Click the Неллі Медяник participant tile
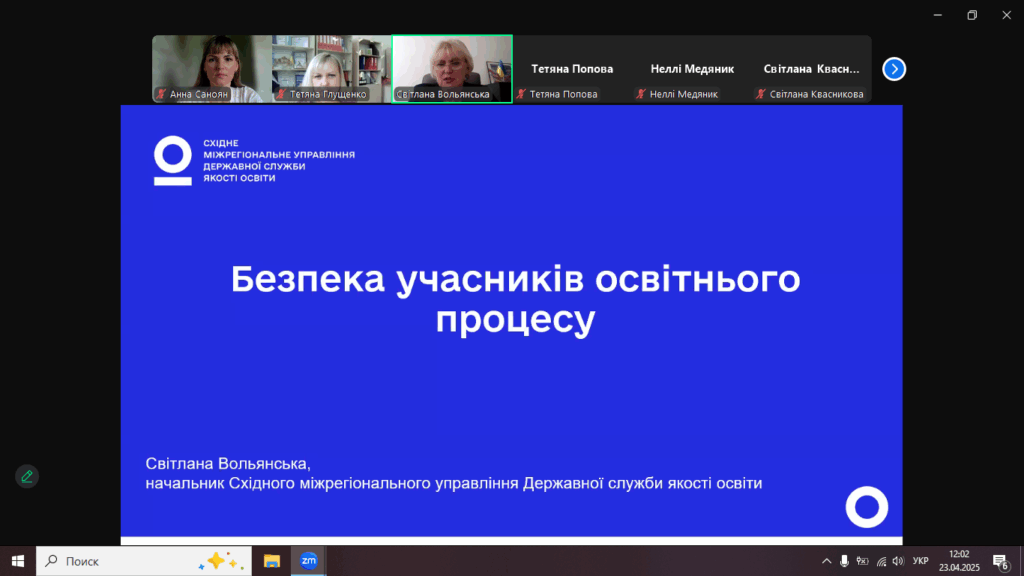This screenshot has height=576, width=1024. [x=692, y=69]
